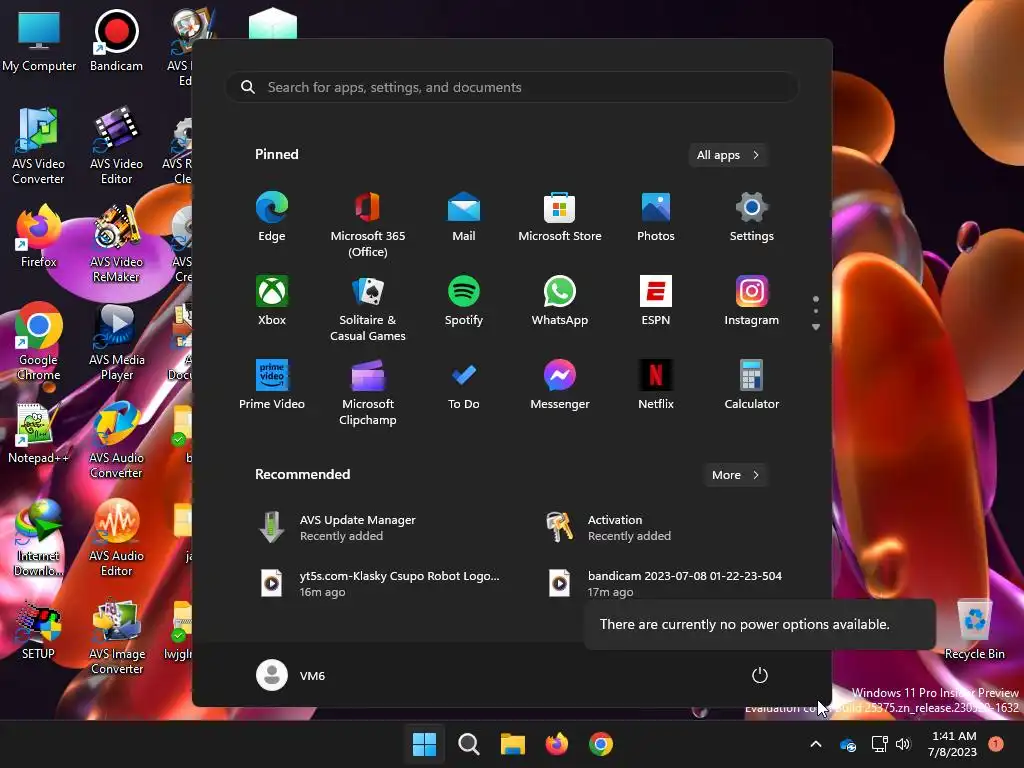Launch Instagram
The image size is (1024, 768).
(x=752, y=301)
